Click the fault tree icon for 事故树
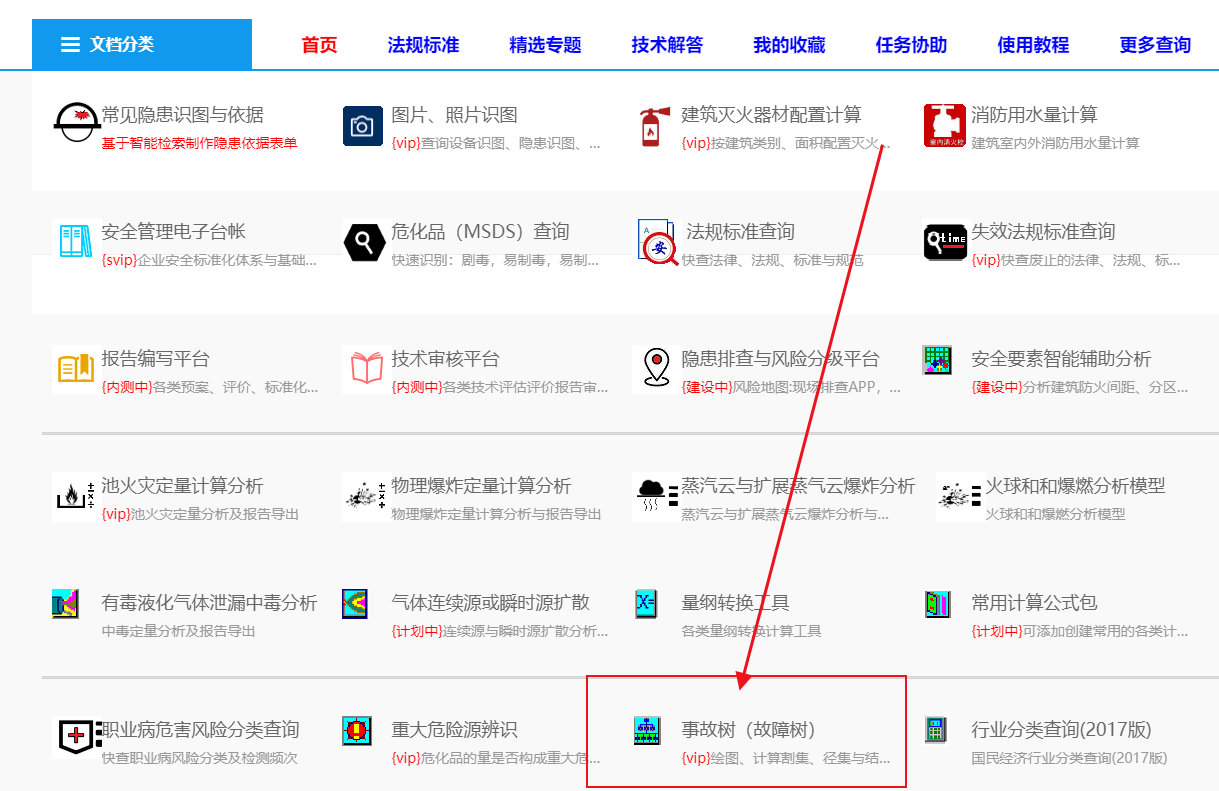 (648, 731)
